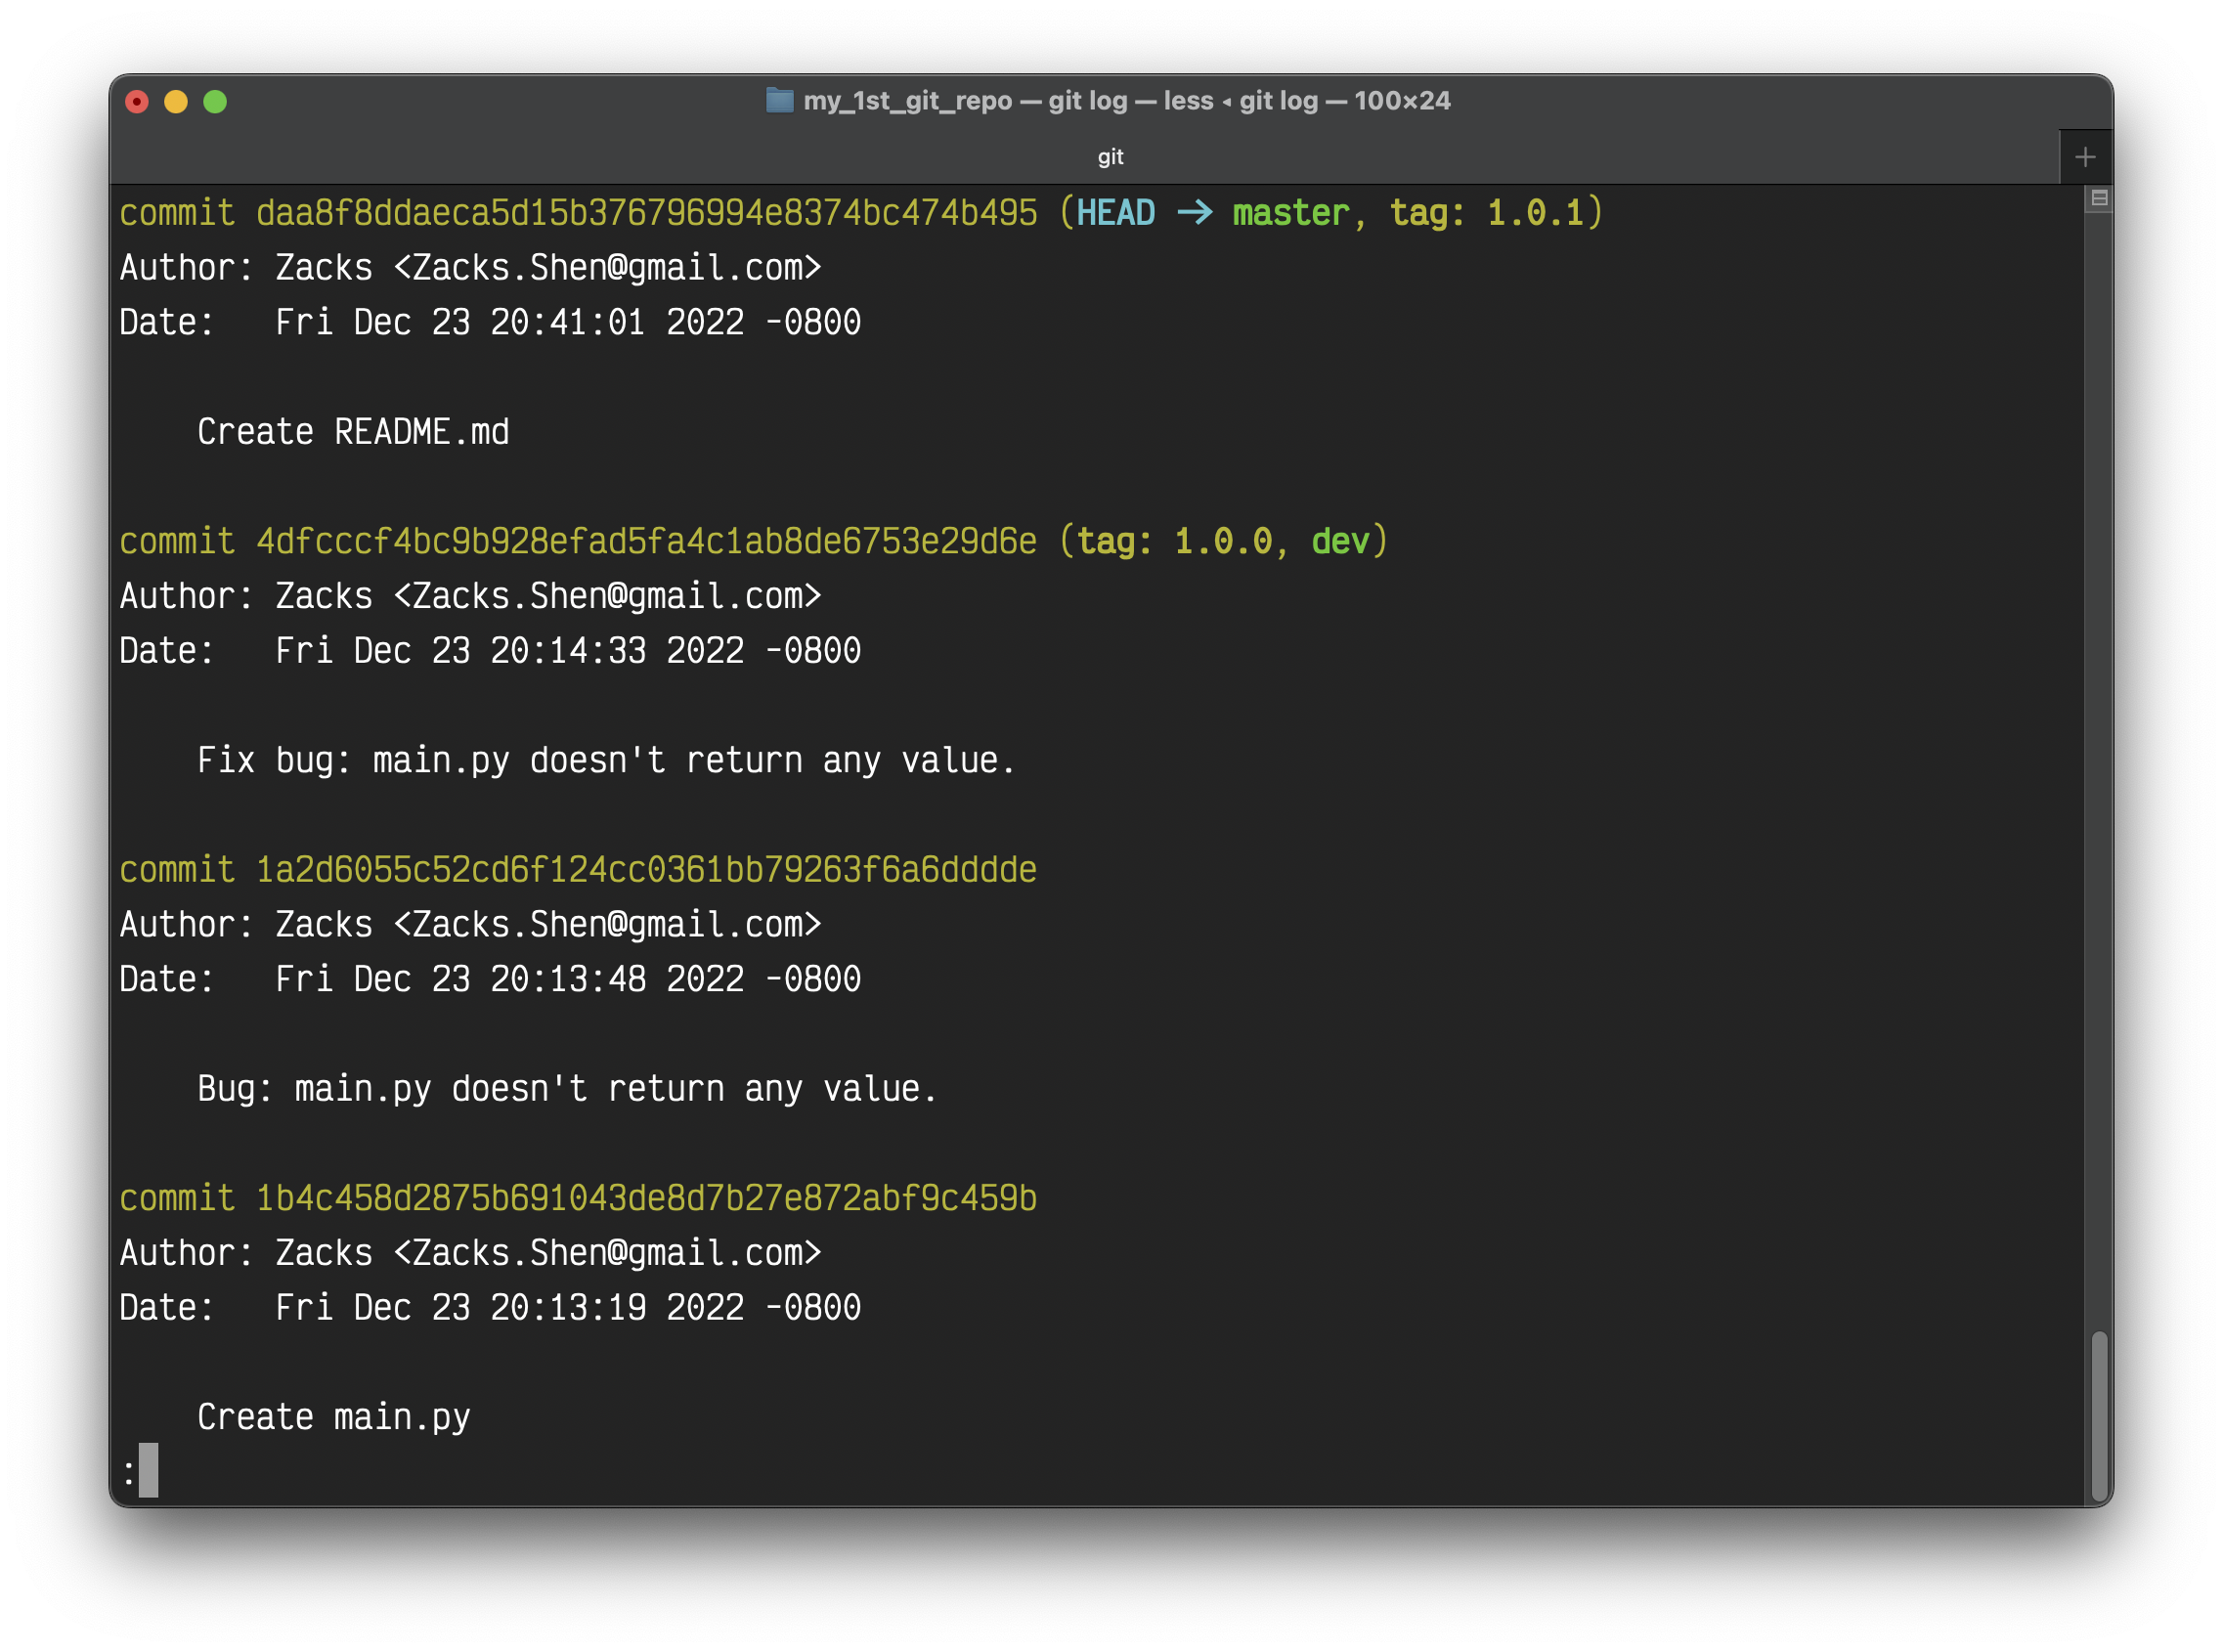Click the new tab plus button
Image resolution: width=2223 pixels, height=1652 pixels.
point(2085,157)
